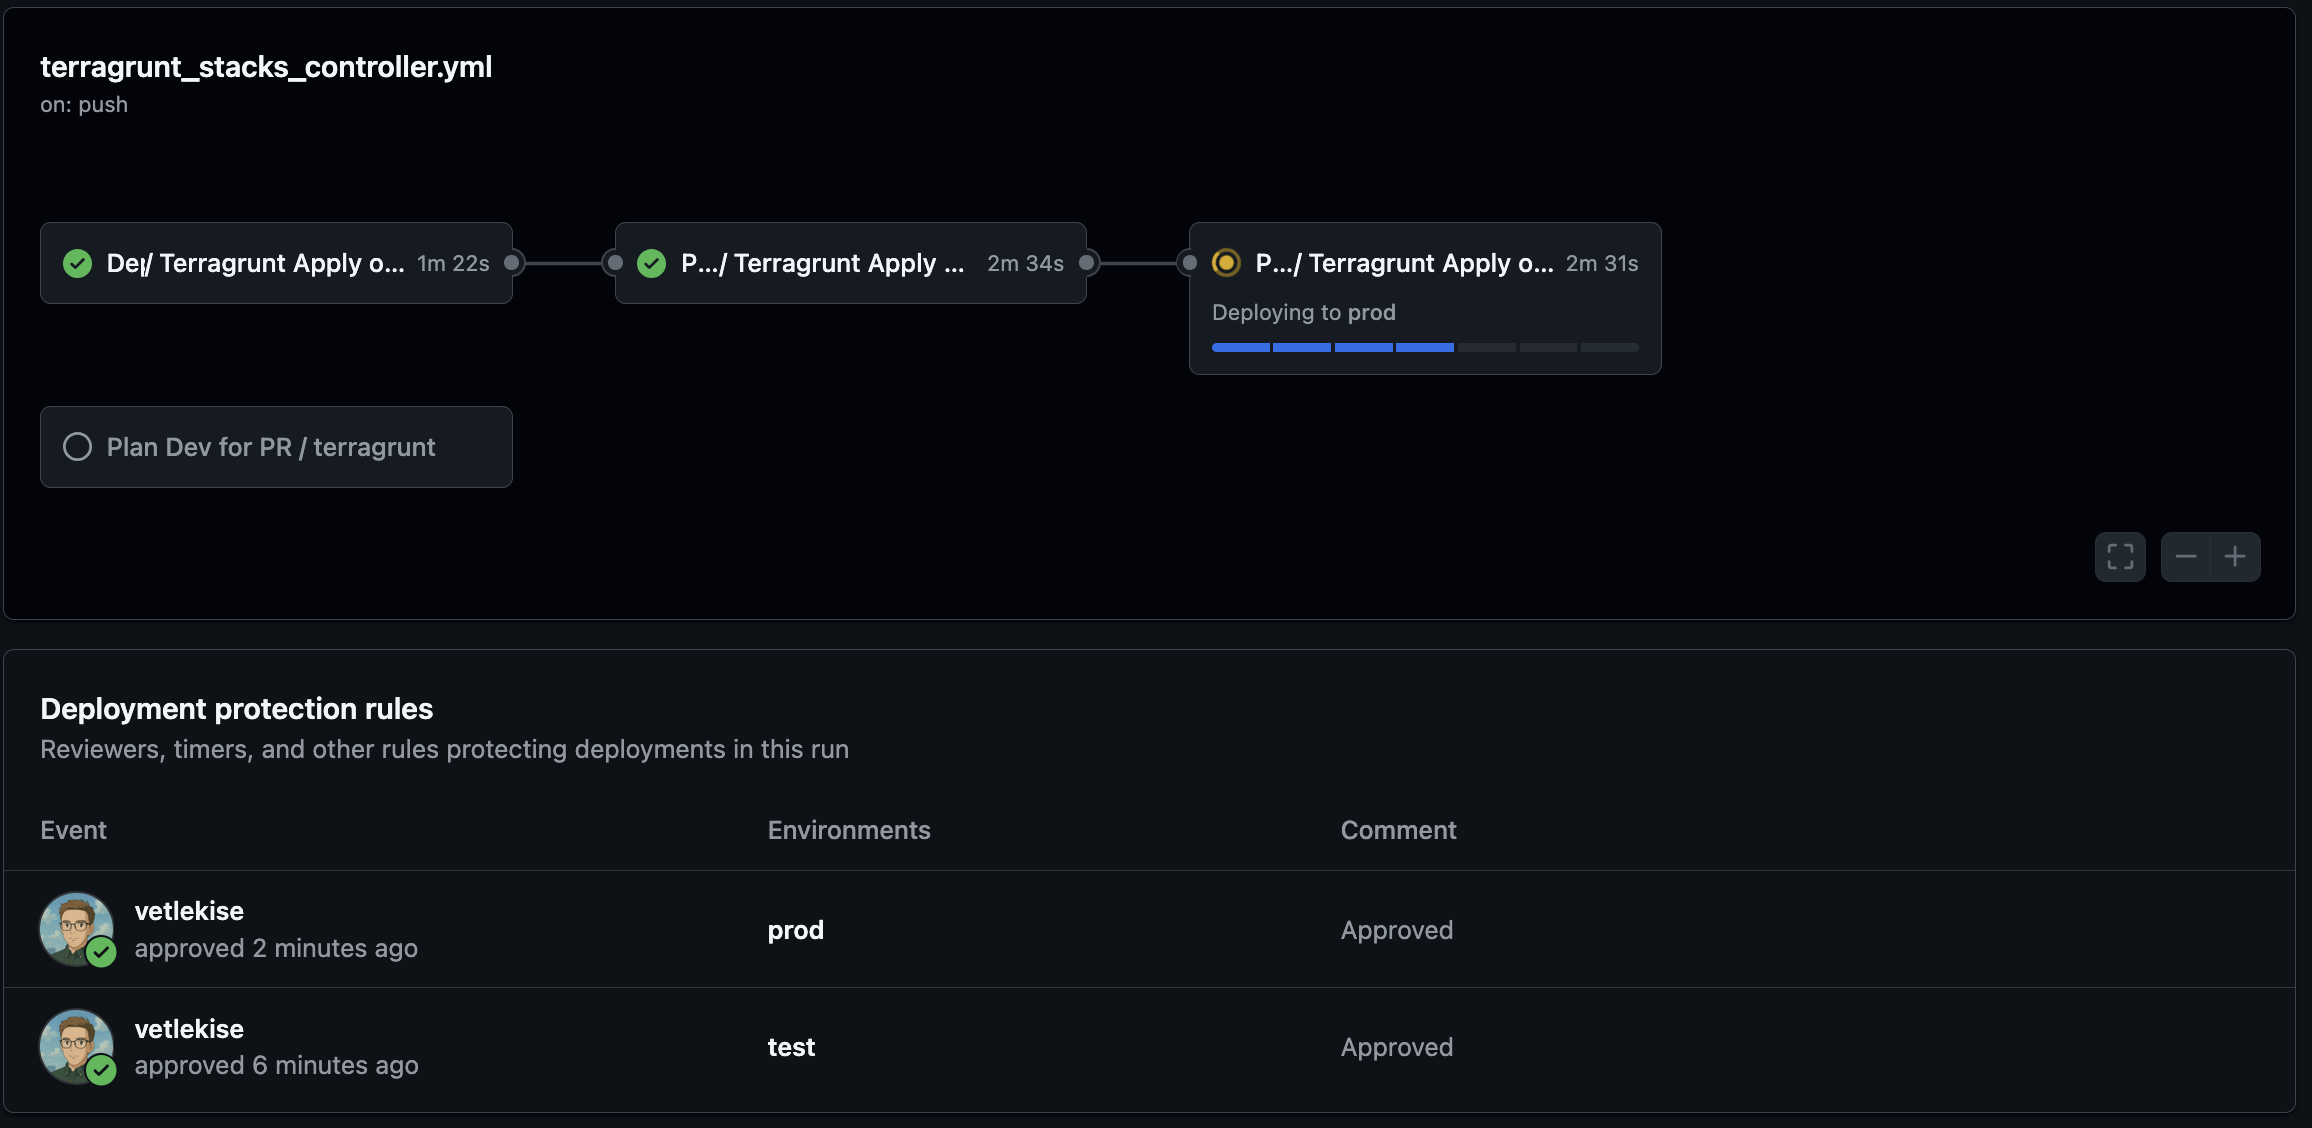Open the Dev Terragrunt Apply job 1m 22s
This screenshot has height=1128, width=2312.
point(256,263)
